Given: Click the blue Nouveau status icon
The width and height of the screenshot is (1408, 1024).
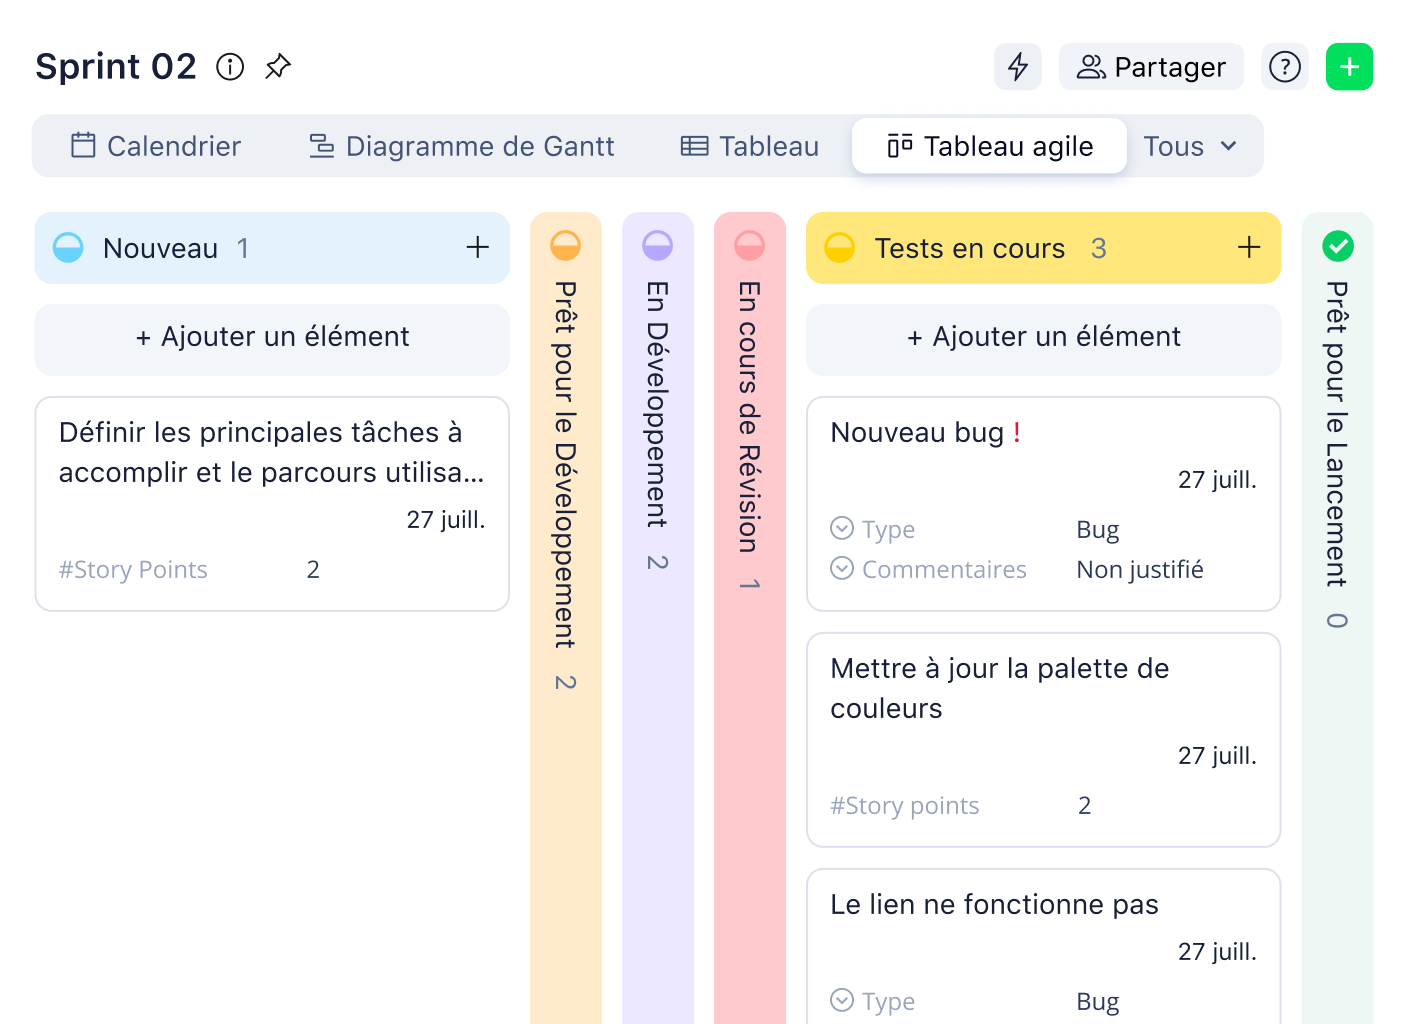Looking at the screenshot, I should click(x=68, y=248).
